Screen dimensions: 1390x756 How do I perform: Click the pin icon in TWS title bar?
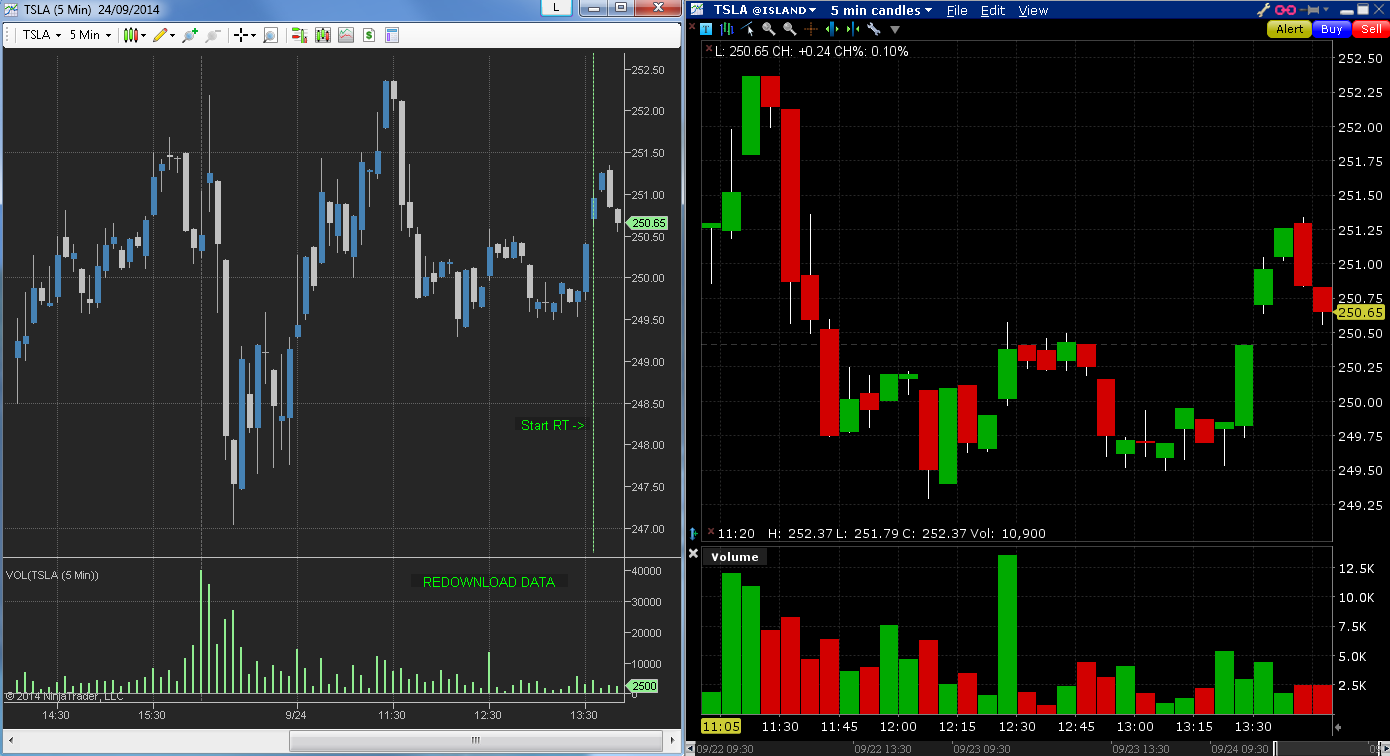tap(1310, 10)
